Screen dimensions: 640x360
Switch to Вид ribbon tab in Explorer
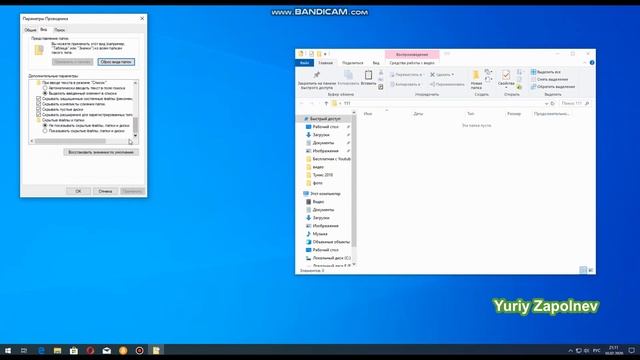[376, 63]
